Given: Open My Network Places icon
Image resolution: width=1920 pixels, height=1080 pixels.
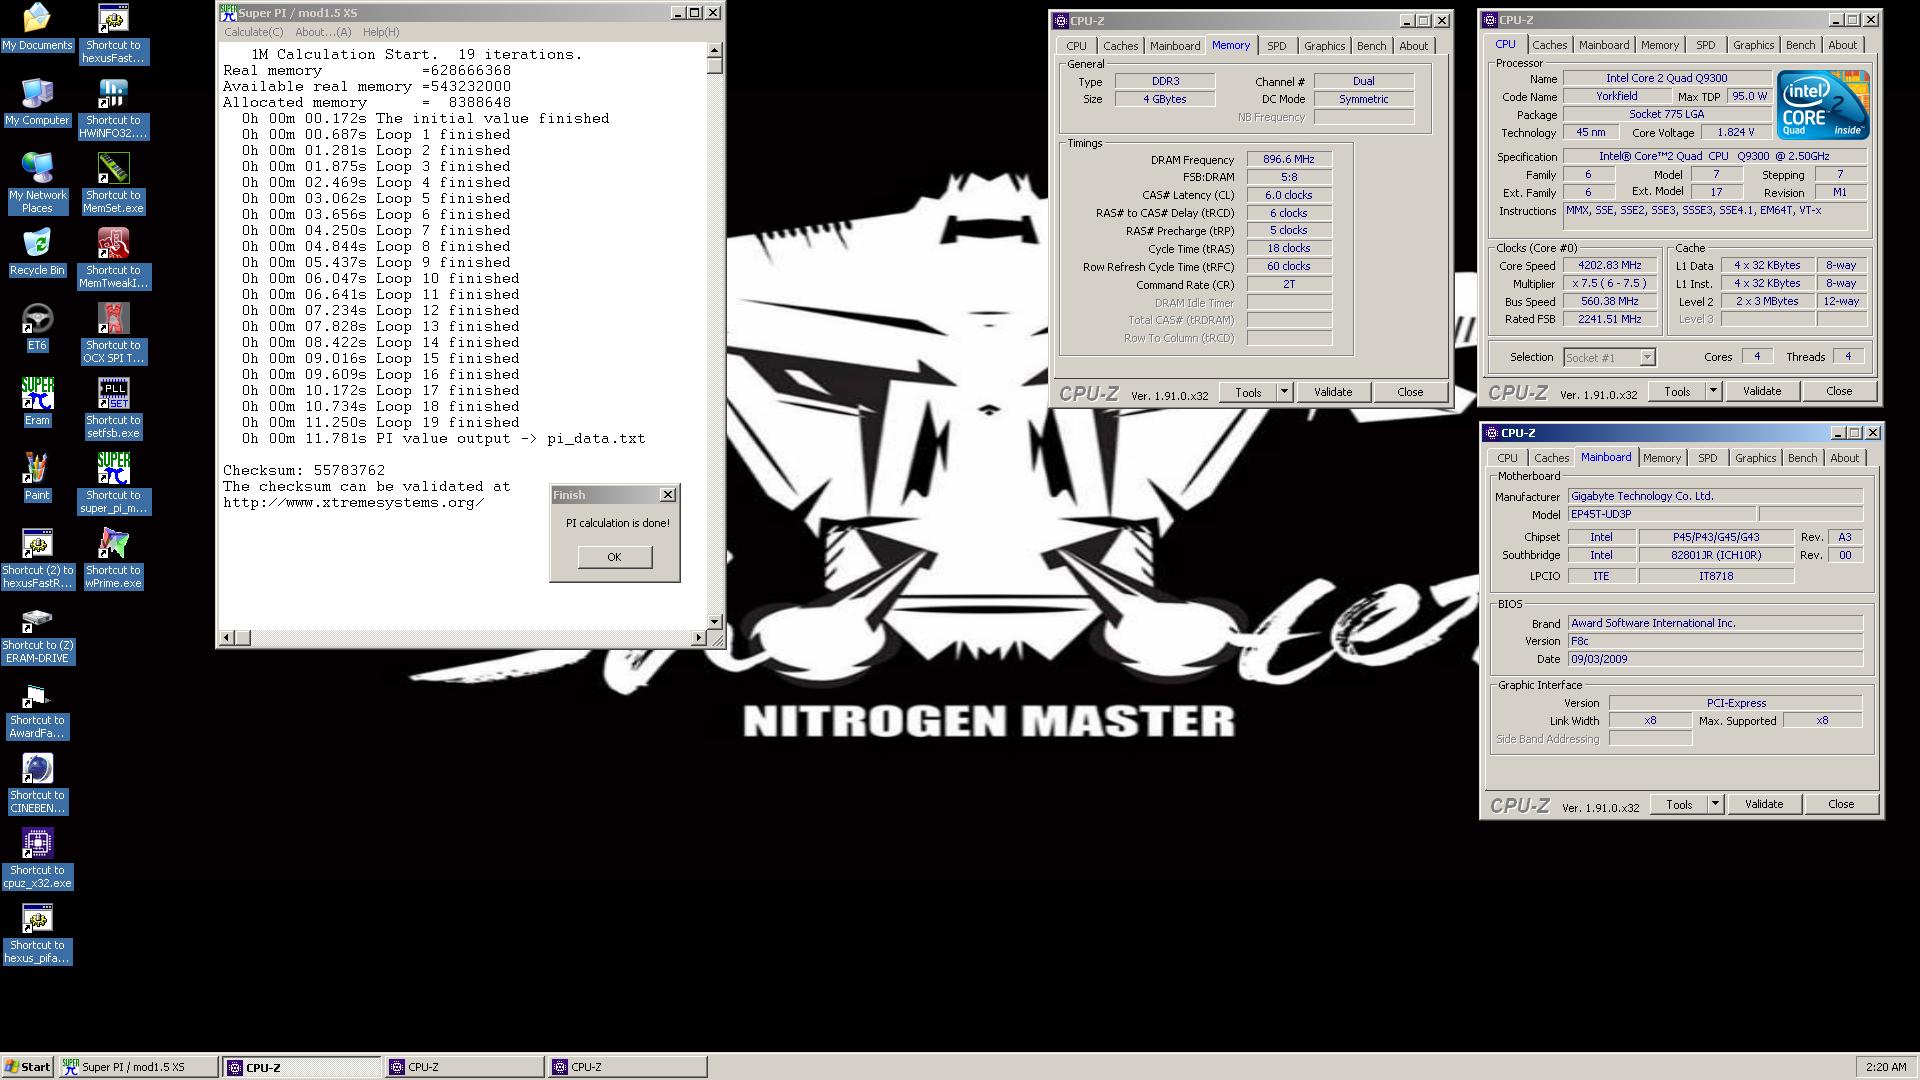Looking at the screenshot, I should [37, 183].
